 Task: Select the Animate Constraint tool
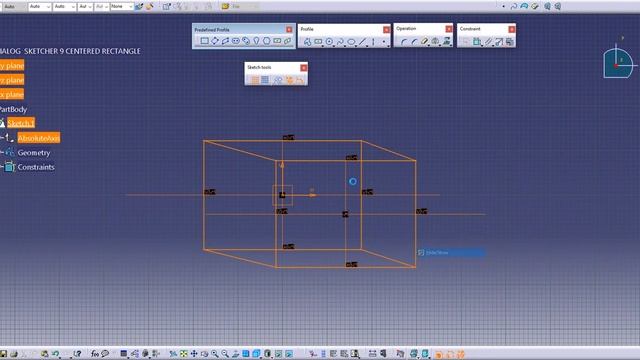pyautogui.click(x=499, y=42)
